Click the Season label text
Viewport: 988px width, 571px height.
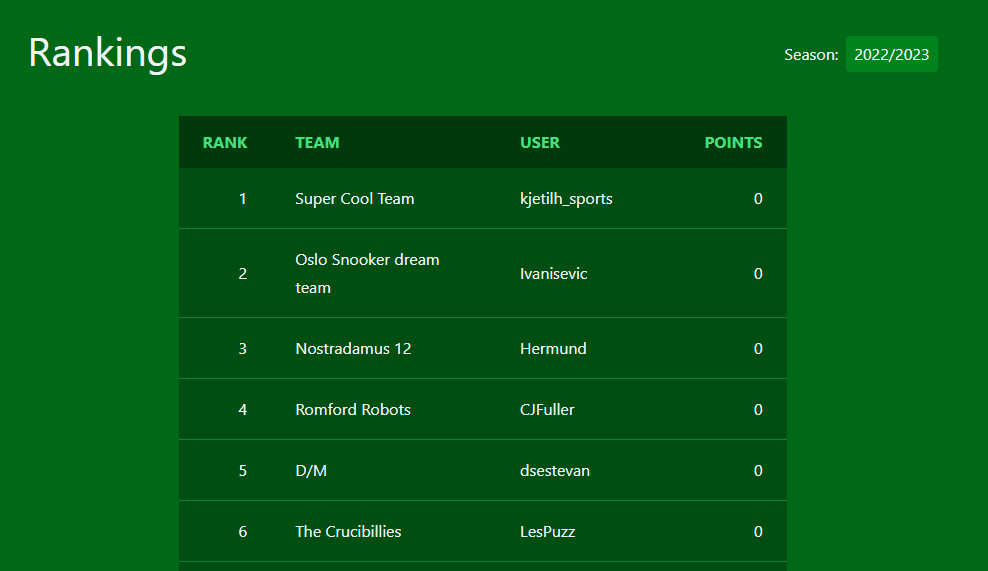811,55
